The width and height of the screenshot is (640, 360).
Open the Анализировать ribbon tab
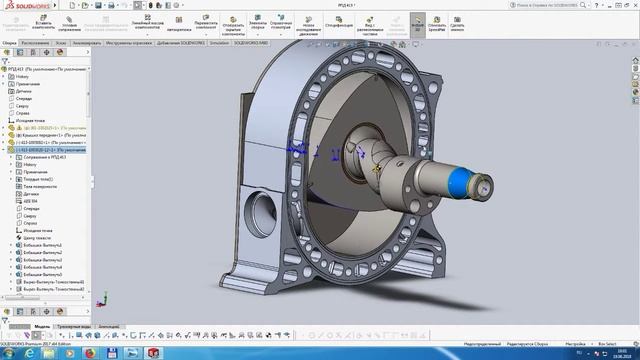(87, 43)
